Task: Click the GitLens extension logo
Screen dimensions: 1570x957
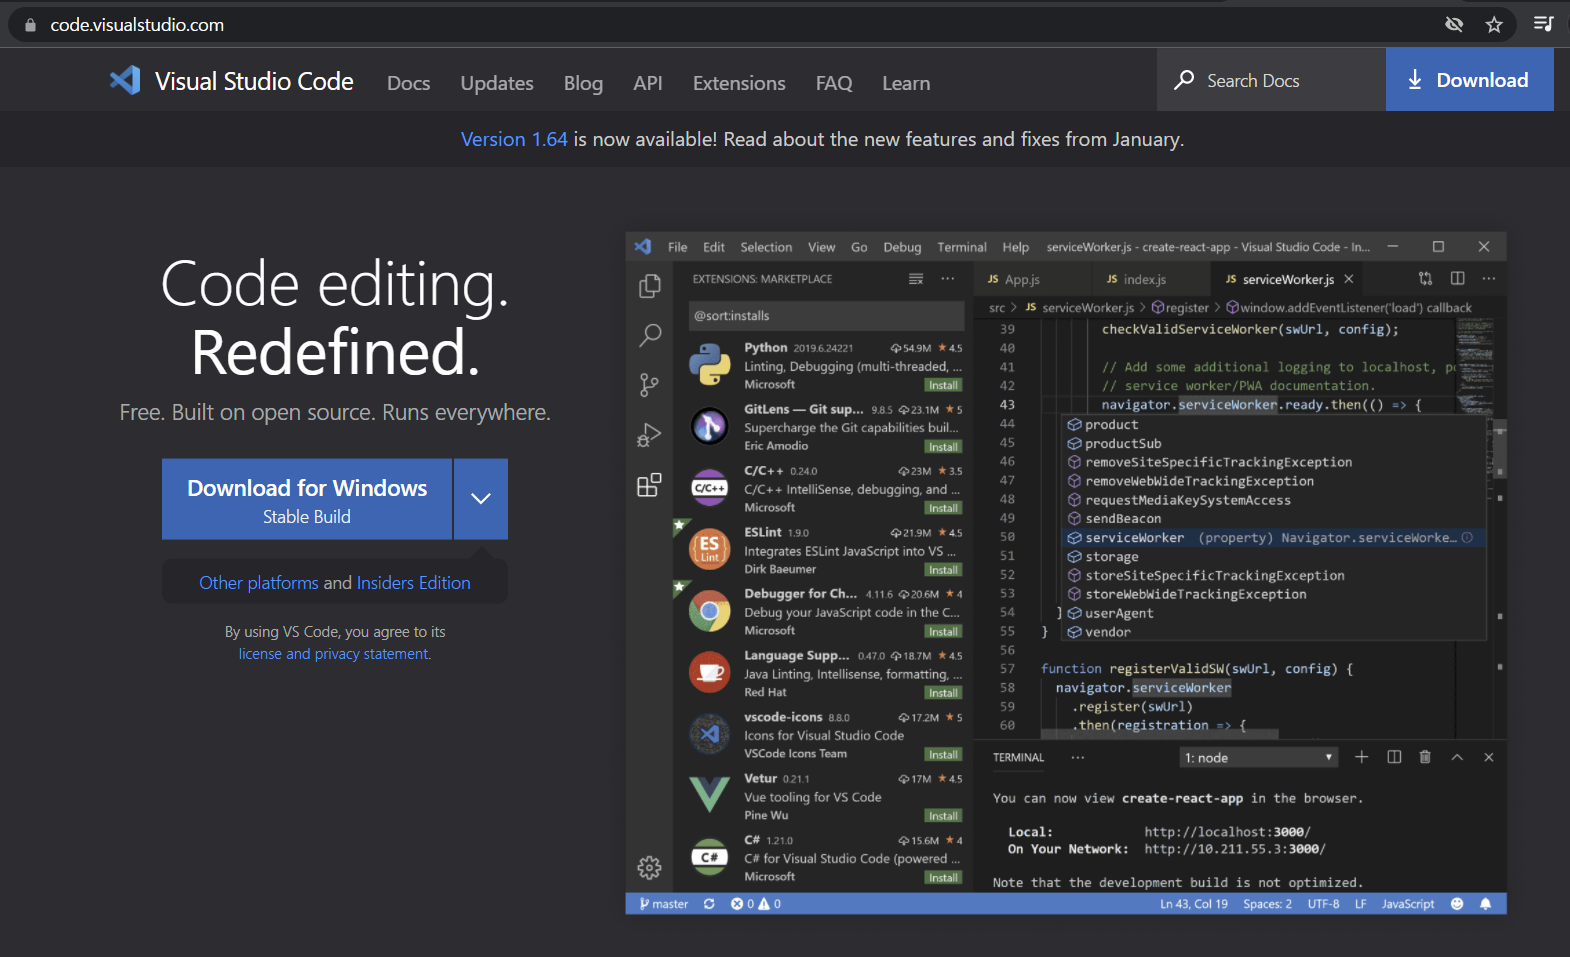Action: (710, 427)
